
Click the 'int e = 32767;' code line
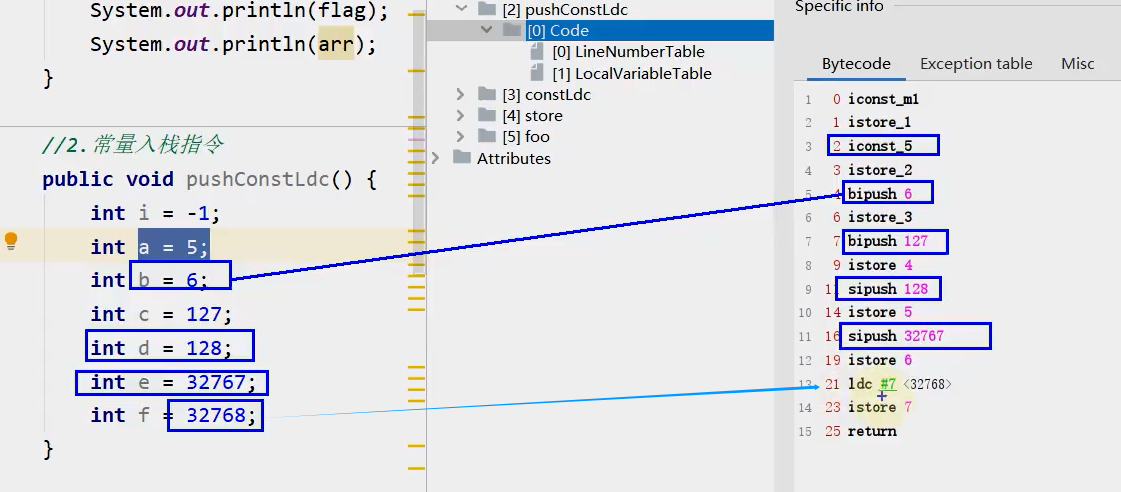[x=173, y=383]
